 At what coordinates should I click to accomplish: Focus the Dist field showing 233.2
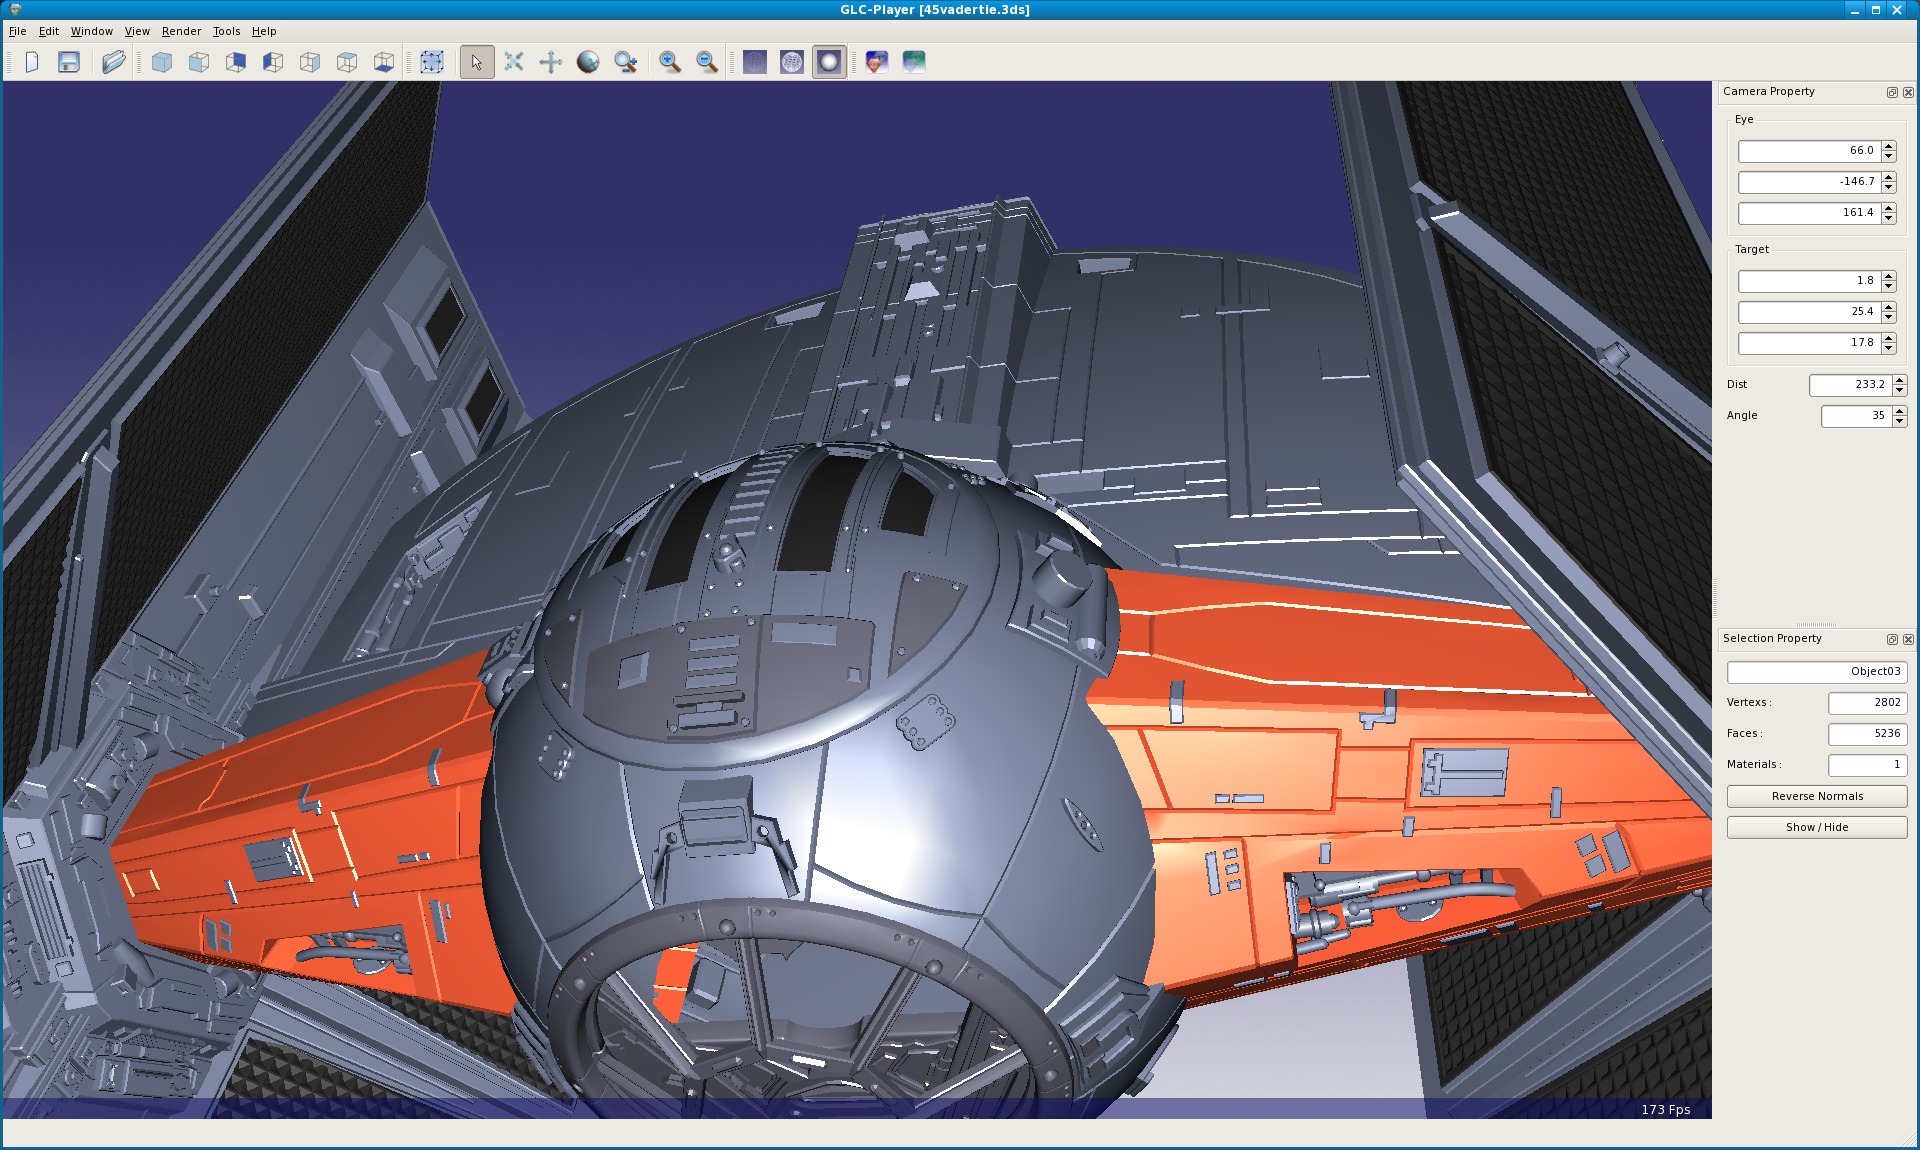[x=1850, y=385]
